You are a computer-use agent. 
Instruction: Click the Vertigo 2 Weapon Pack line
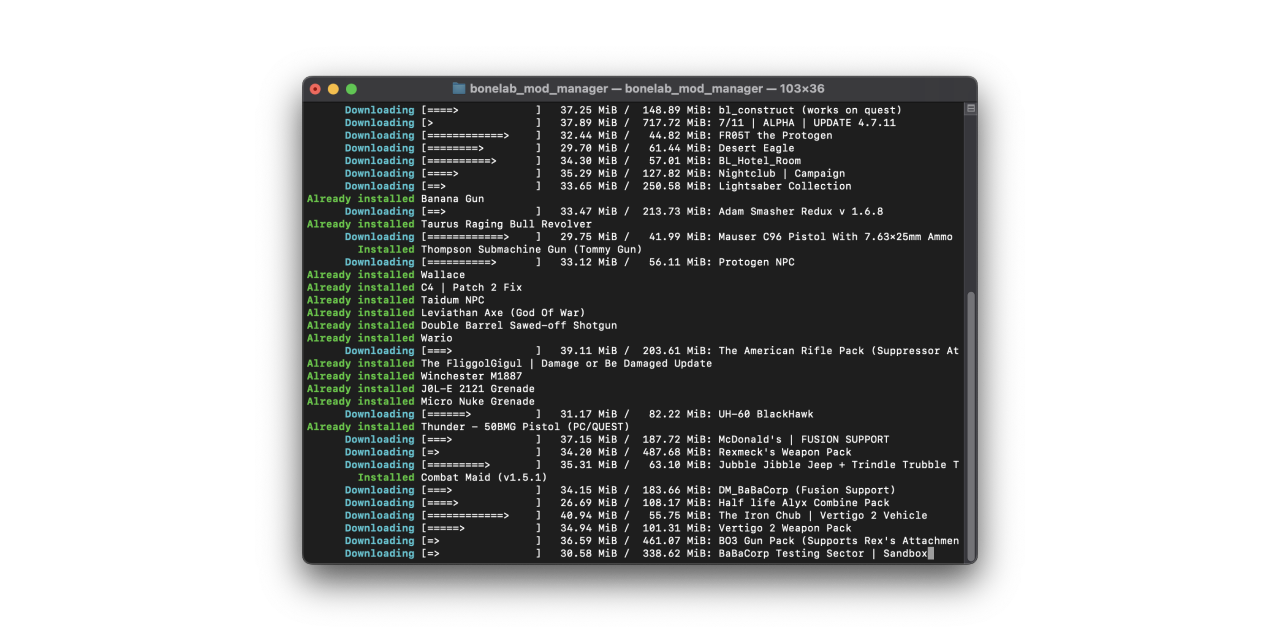784,528
